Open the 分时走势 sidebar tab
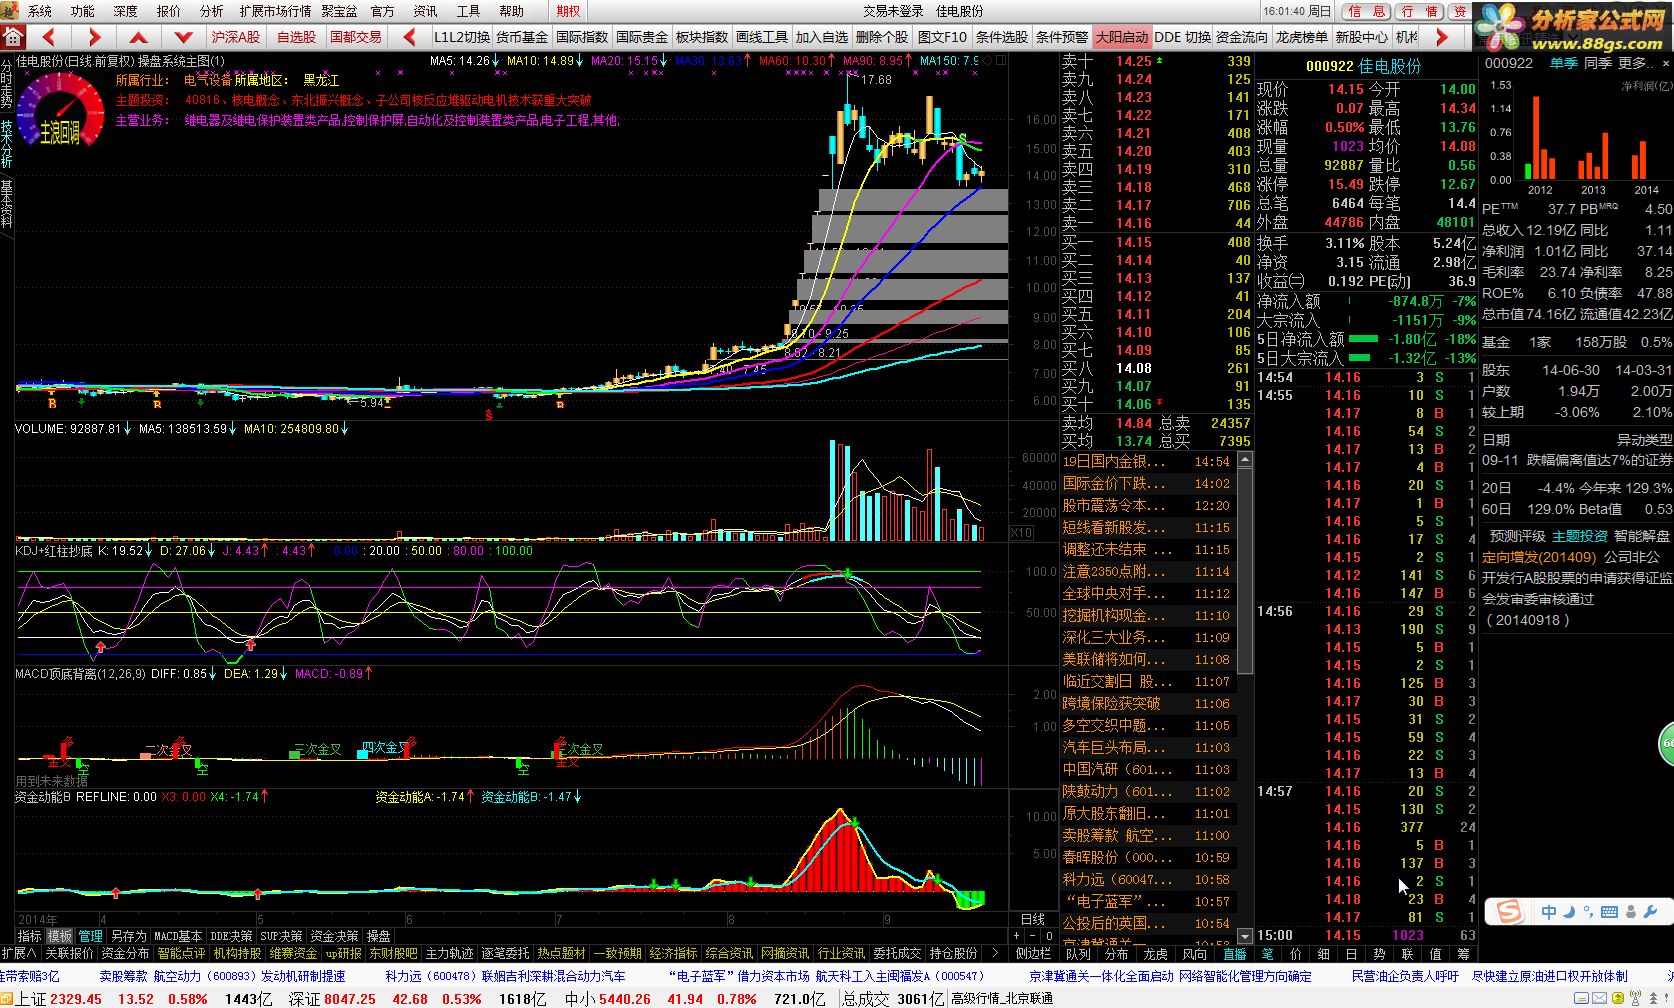Viewport: 1674px width, 1008px height. pyautogui.click(x=7, y=83)
